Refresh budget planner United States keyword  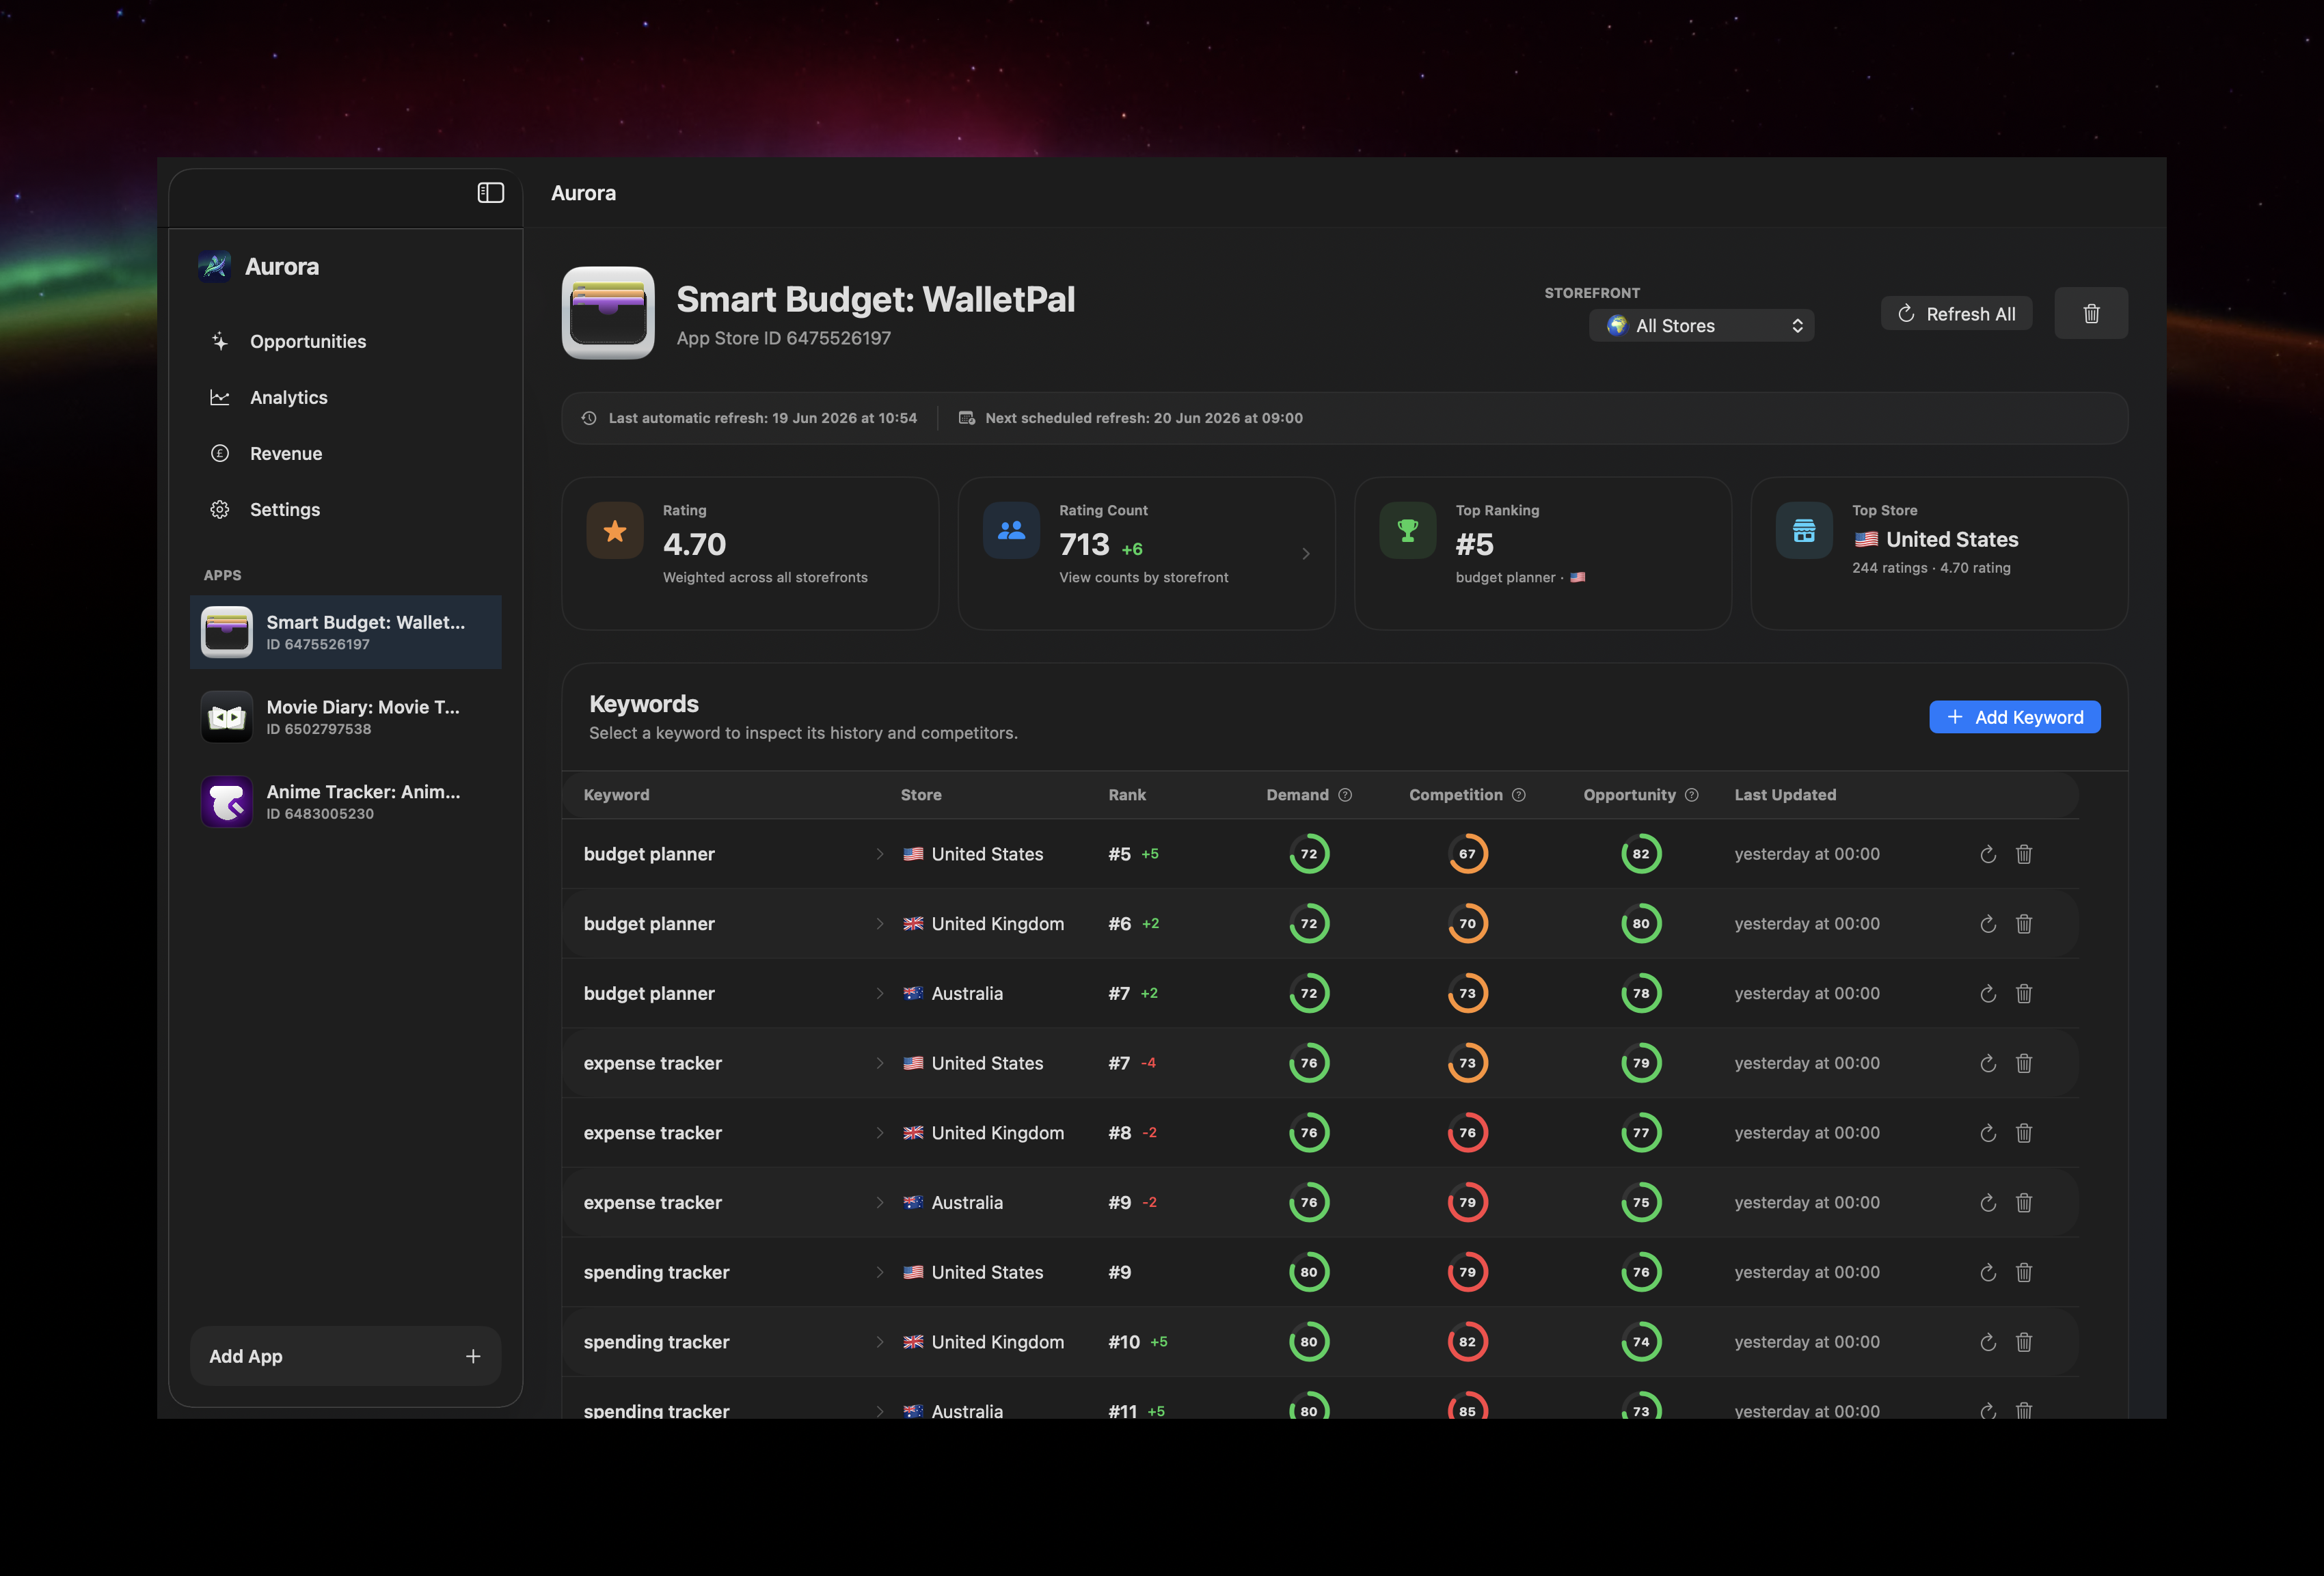pyautogui.click(x=1988, y=854)
